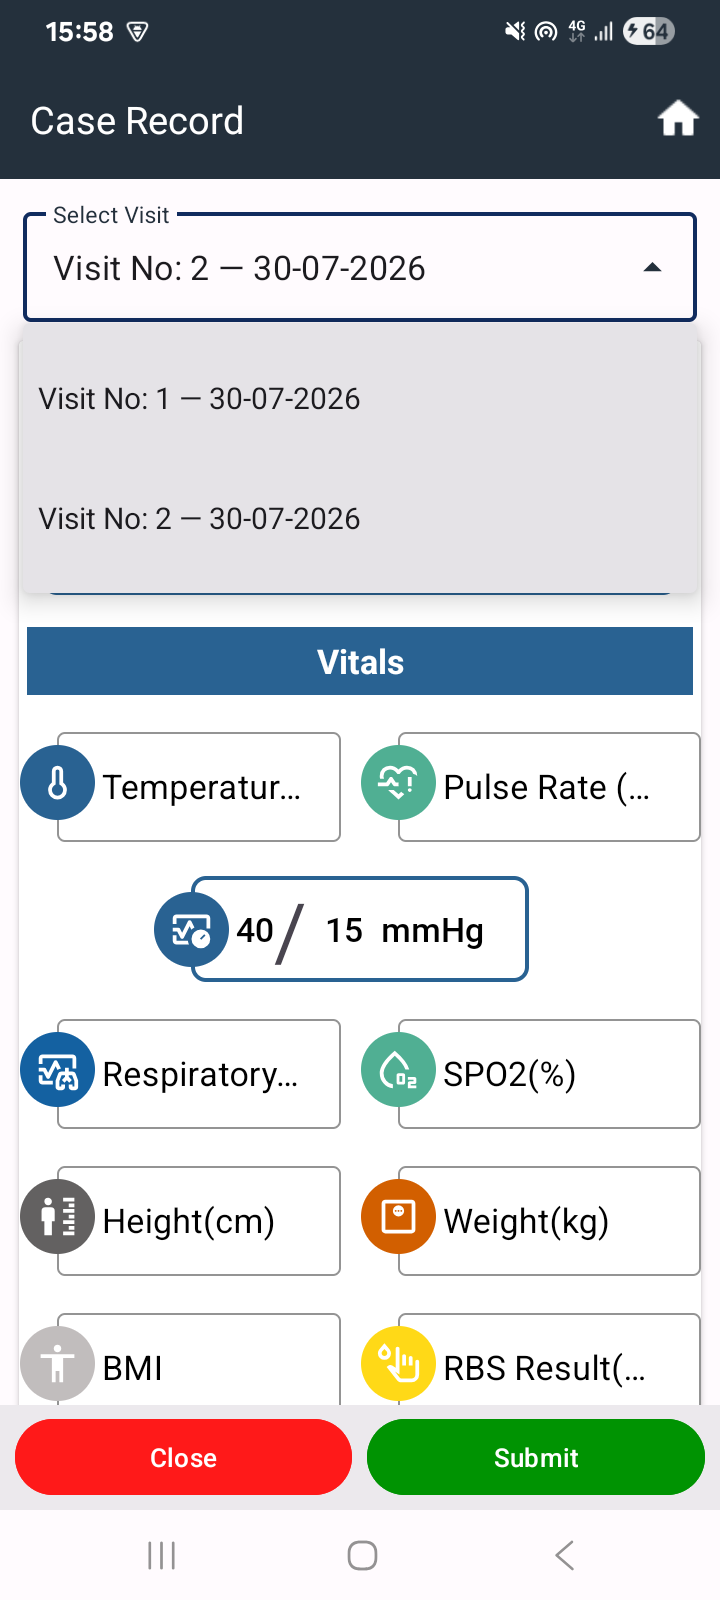
Task: Click the green Submit button
Action: pos(536,1457)
